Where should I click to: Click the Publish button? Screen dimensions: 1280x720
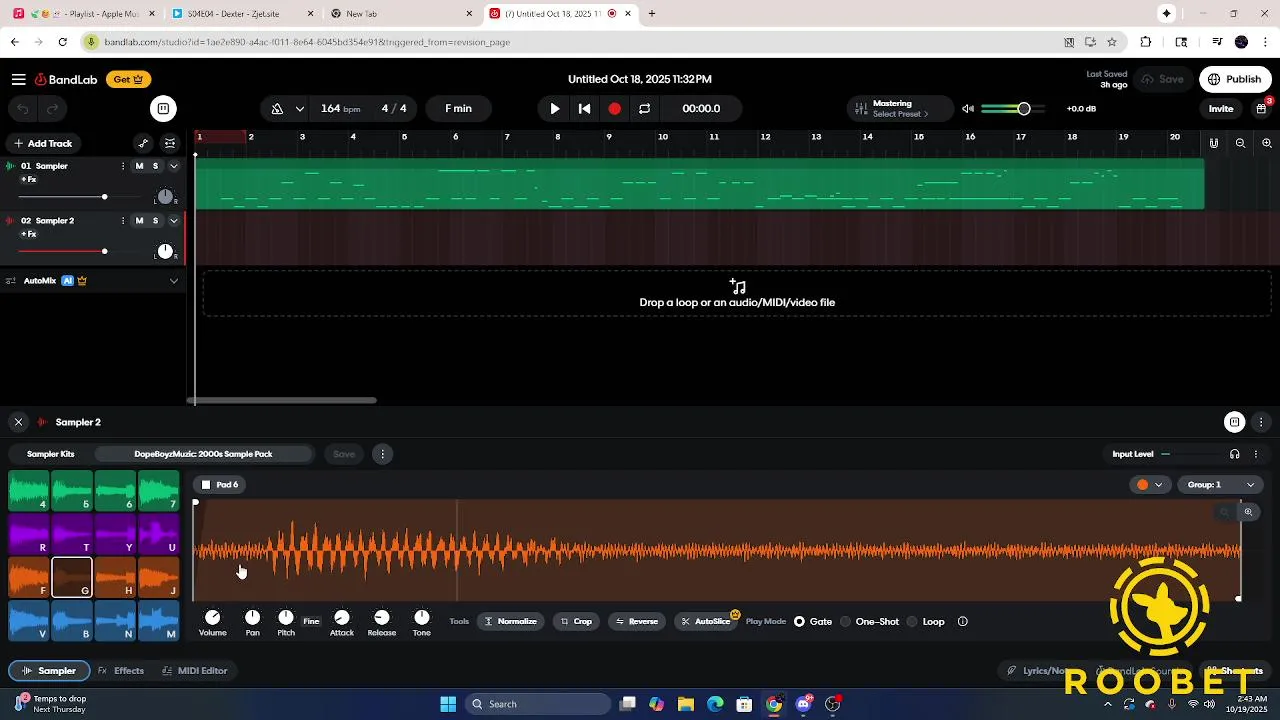coord(1235,79)
